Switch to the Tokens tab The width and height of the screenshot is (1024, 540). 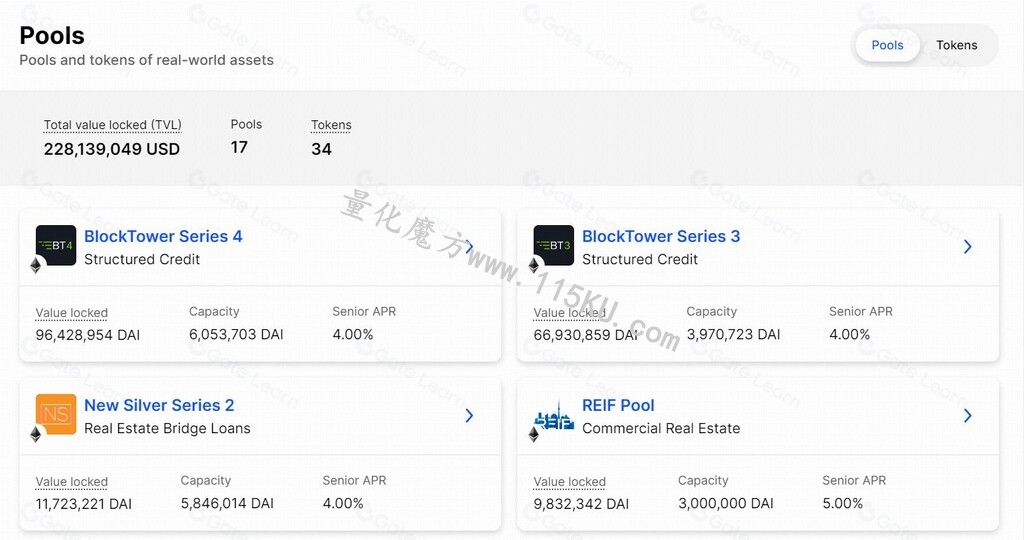coord(956,45)
